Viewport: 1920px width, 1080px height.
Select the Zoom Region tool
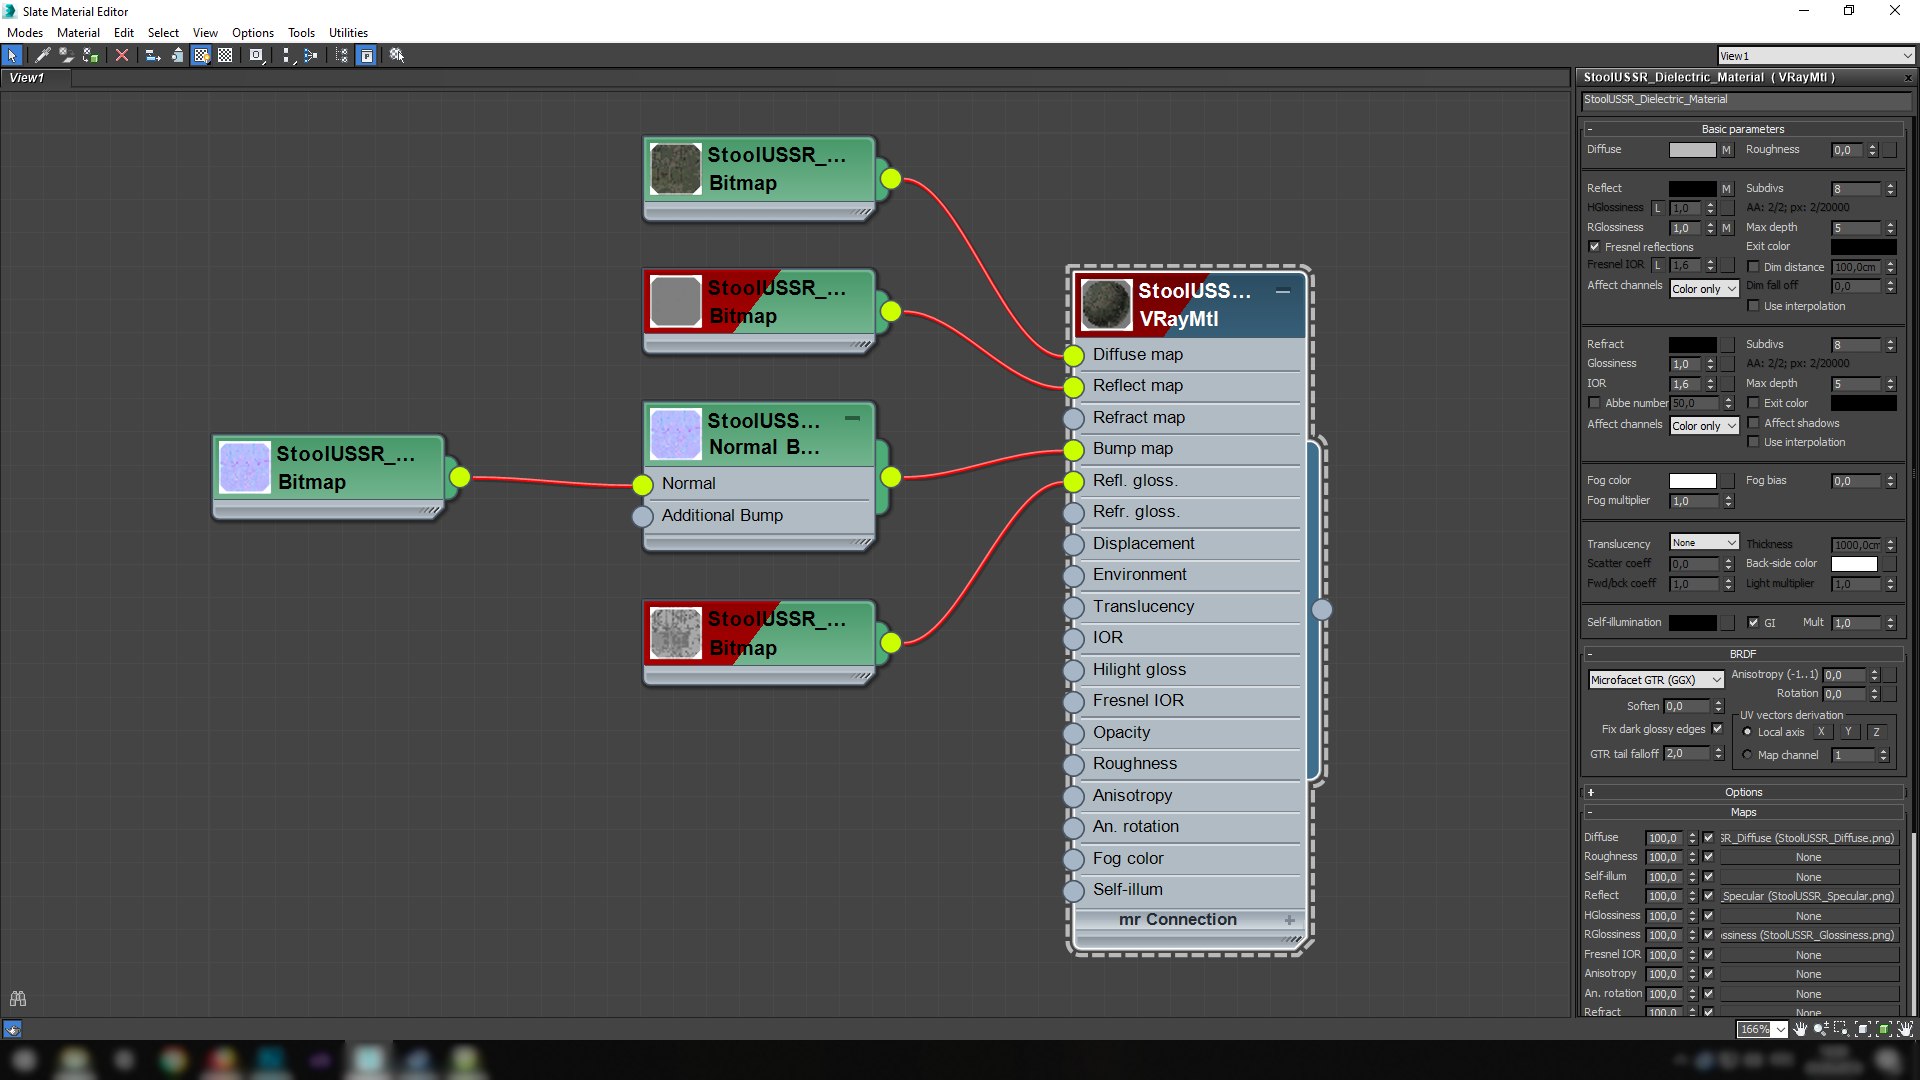pos(1841,1029)
